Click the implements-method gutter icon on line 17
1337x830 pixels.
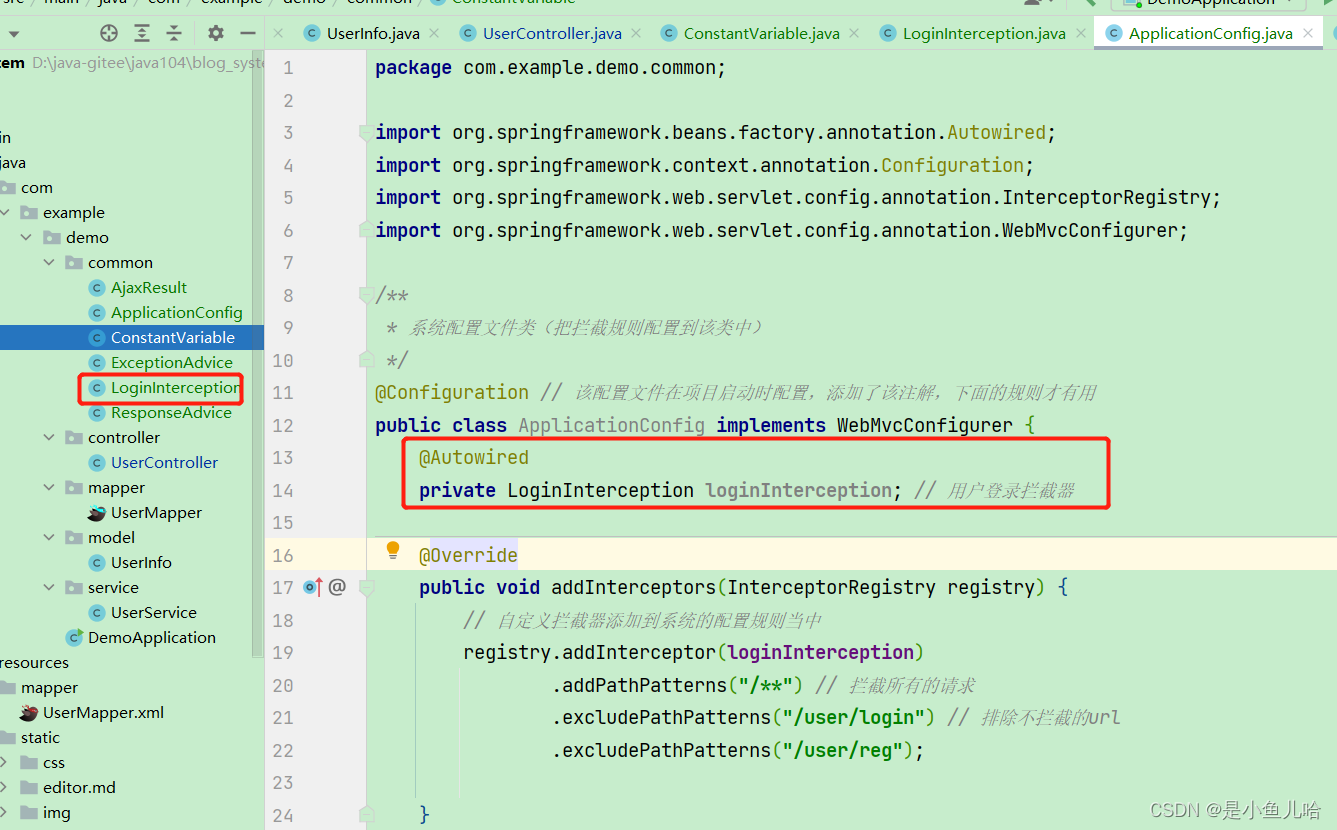[x=313, y=587]
